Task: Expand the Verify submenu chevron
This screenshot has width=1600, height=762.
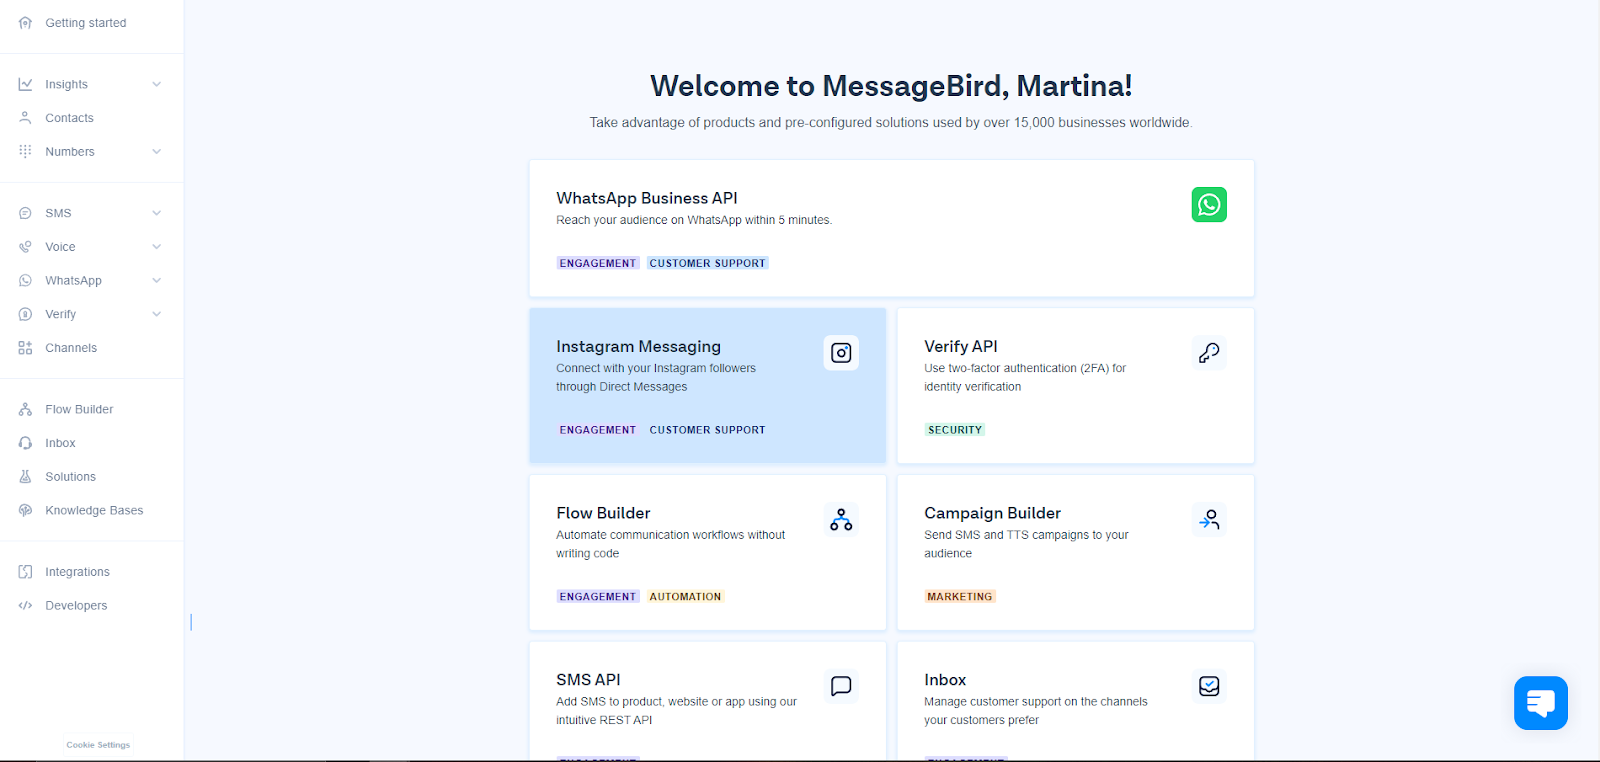Action: coord(156,314)
